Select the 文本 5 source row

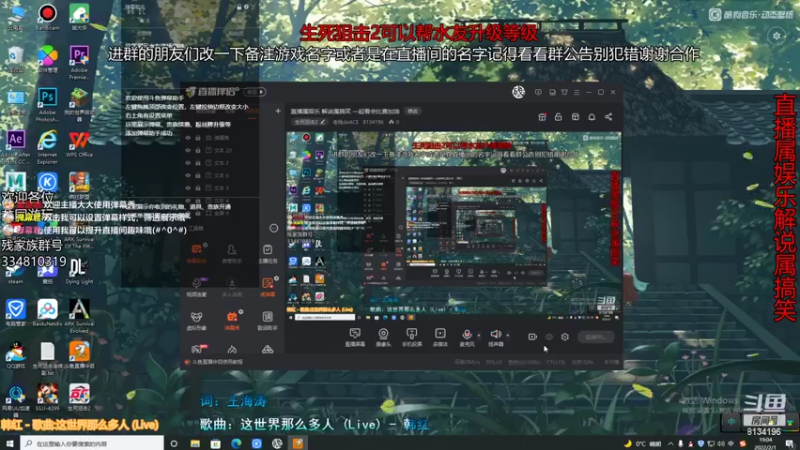219,188
